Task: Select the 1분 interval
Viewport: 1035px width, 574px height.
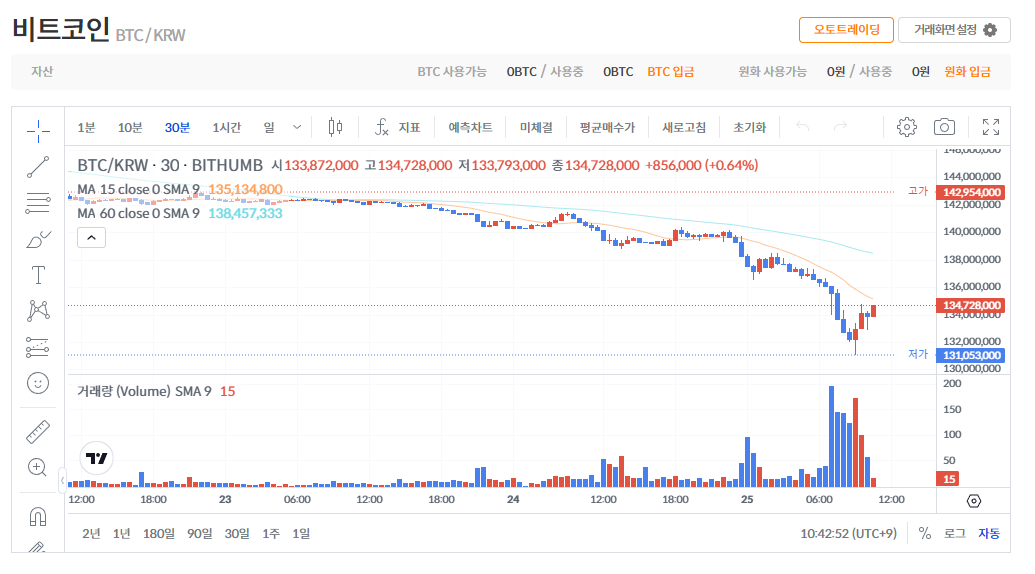Action: pyautogui.click(x=86, y=127)
